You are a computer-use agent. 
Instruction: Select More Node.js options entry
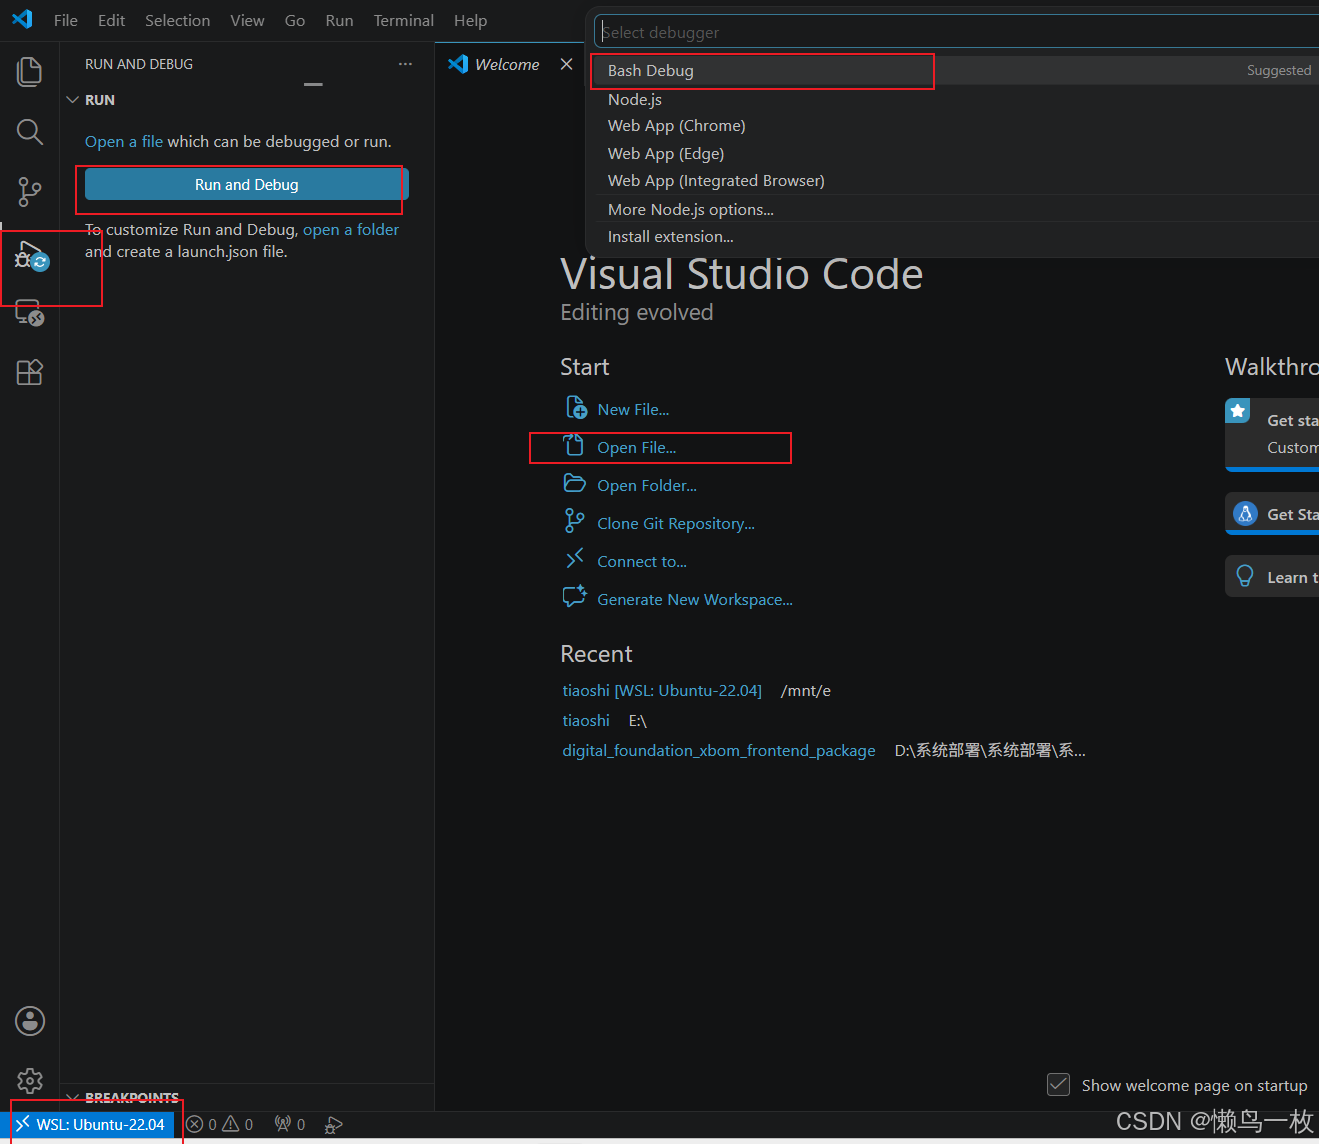[955, 209]
